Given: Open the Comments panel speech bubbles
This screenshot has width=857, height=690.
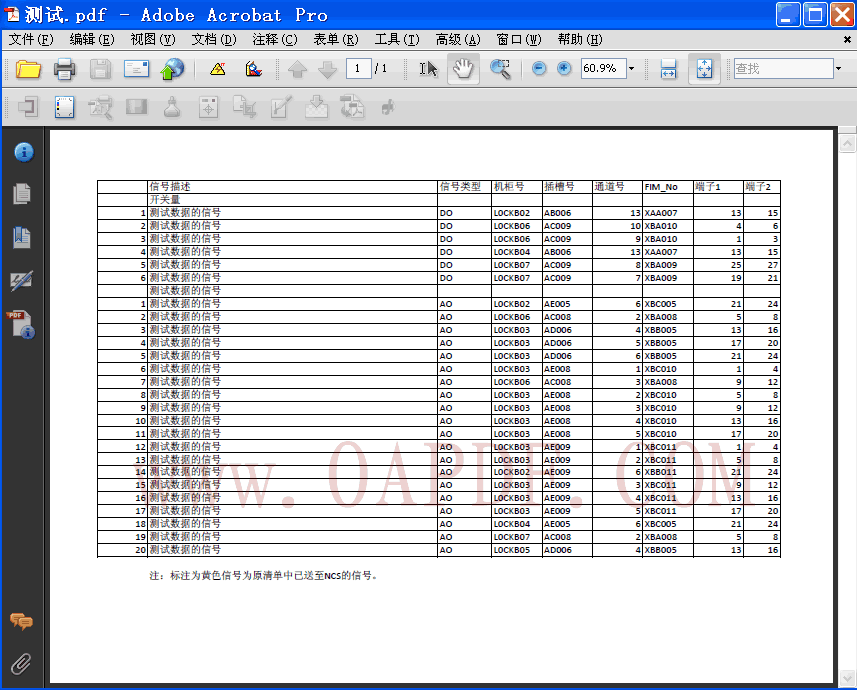Looking at the screenshot, I should click(x=21, y=621).
